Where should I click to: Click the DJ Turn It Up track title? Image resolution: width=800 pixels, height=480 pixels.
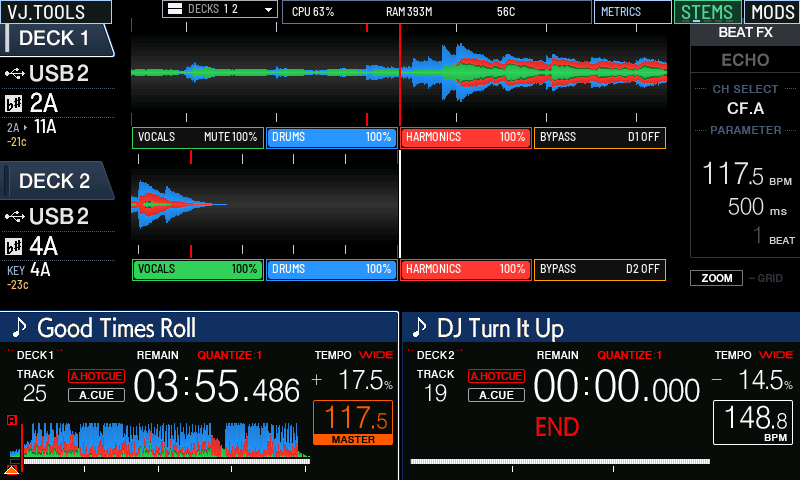click(501, 329)
